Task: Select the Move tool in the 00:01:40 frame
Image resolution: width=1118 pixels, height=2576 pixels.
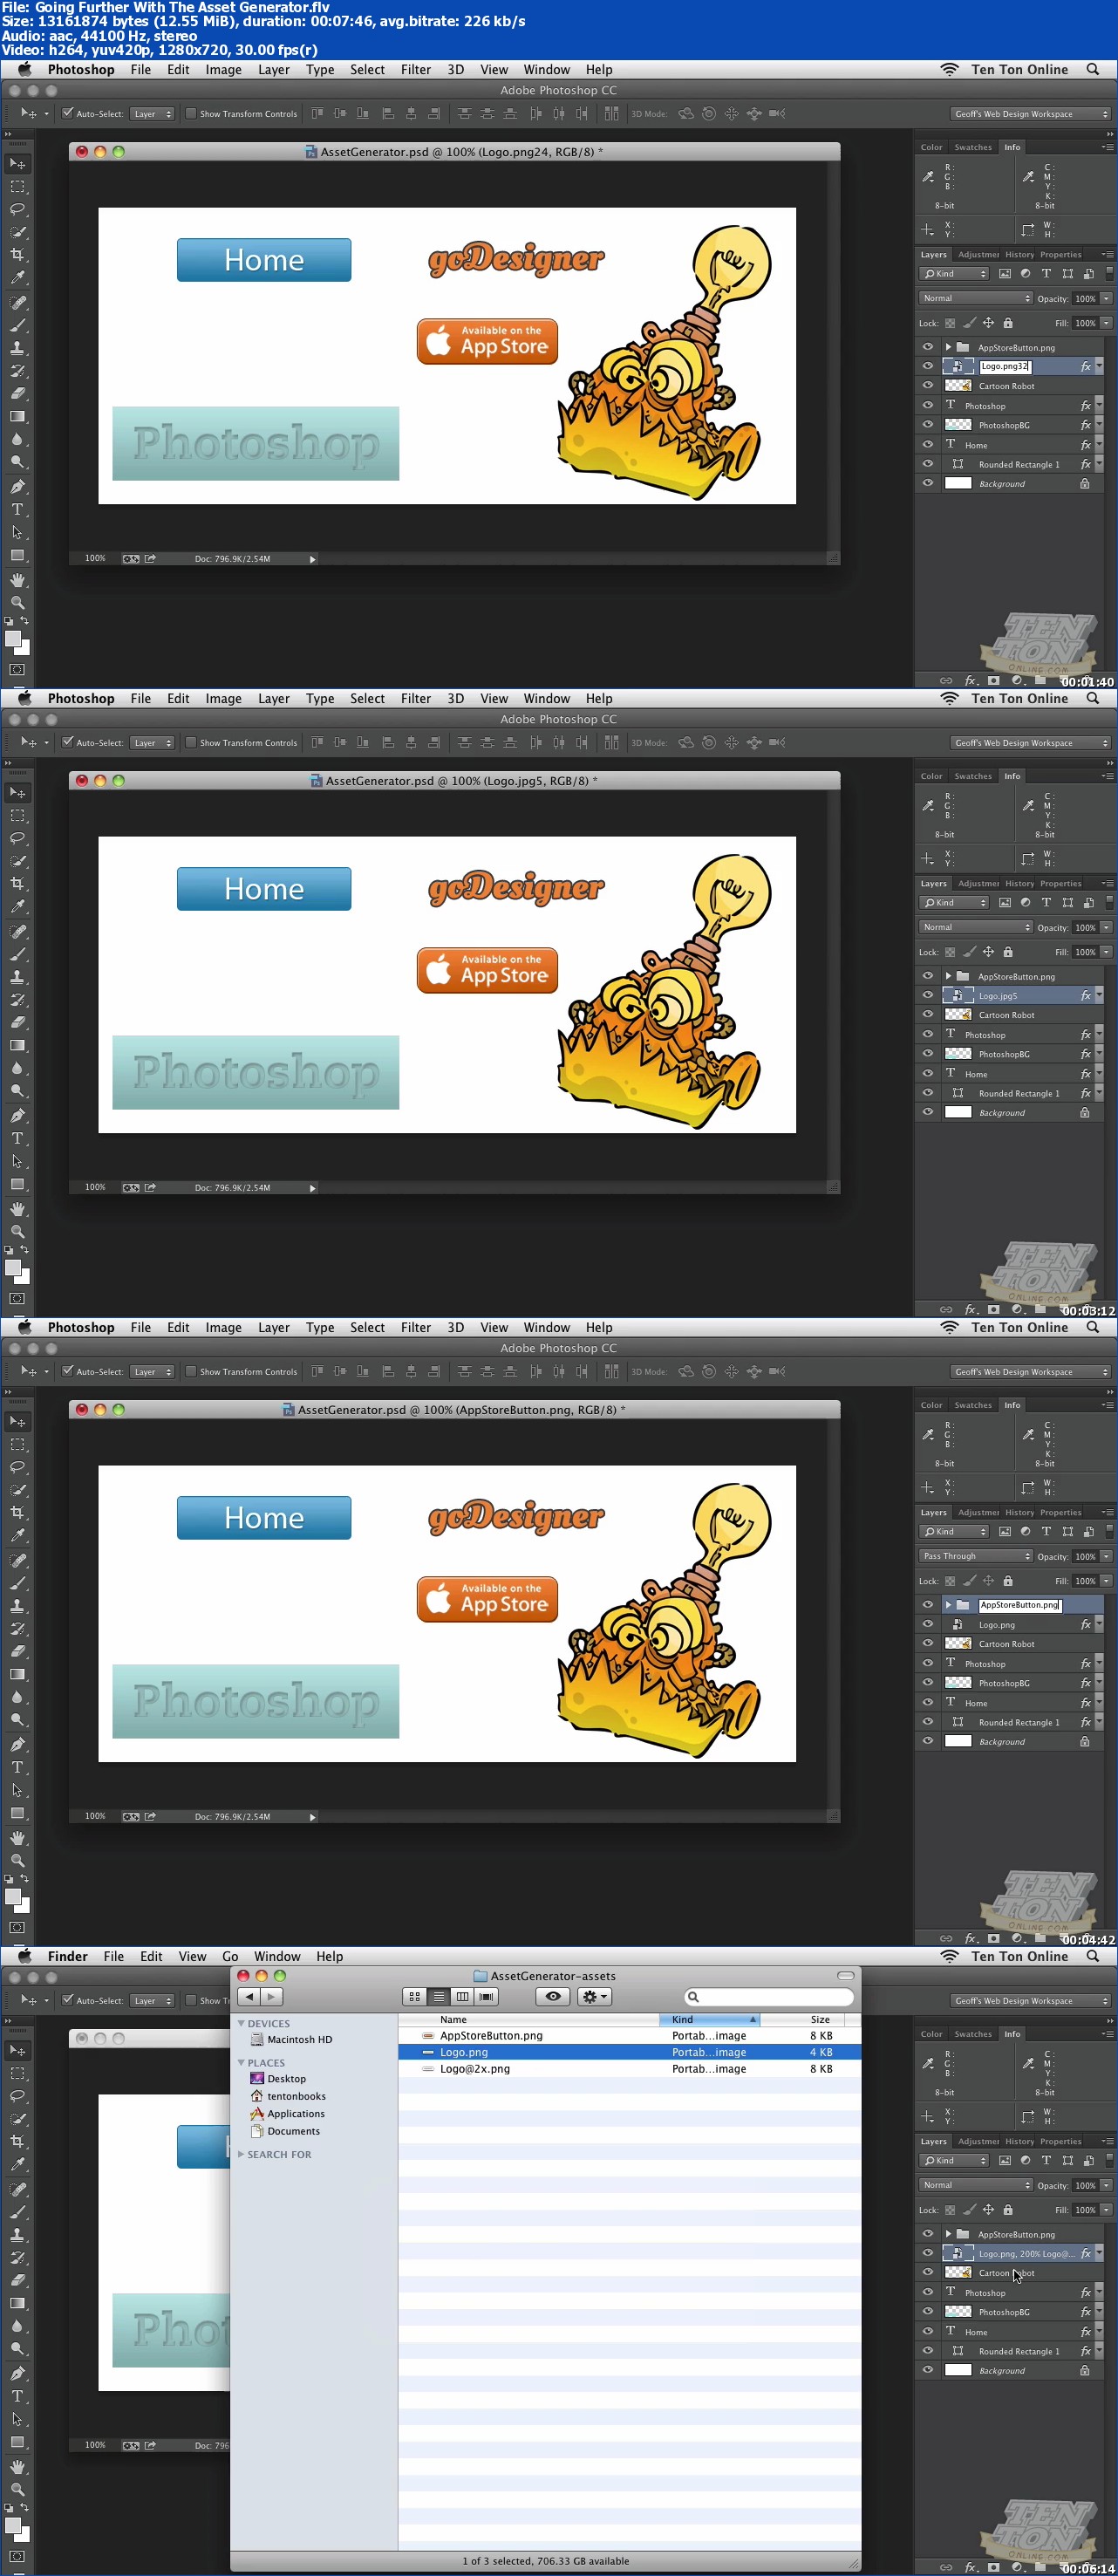Action: [x=17, y=163]
